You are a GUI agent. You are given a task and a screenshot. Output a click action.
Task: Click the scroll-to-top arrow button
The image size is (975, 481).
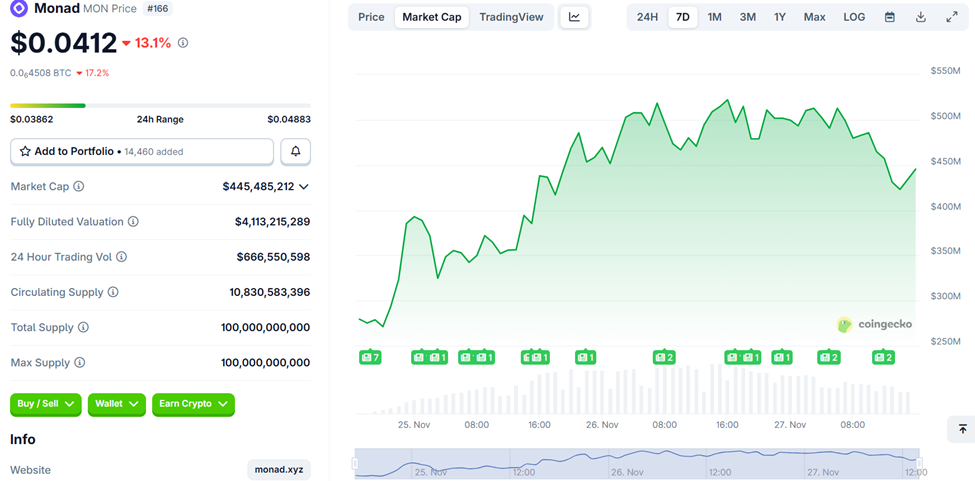coord(962,429)
